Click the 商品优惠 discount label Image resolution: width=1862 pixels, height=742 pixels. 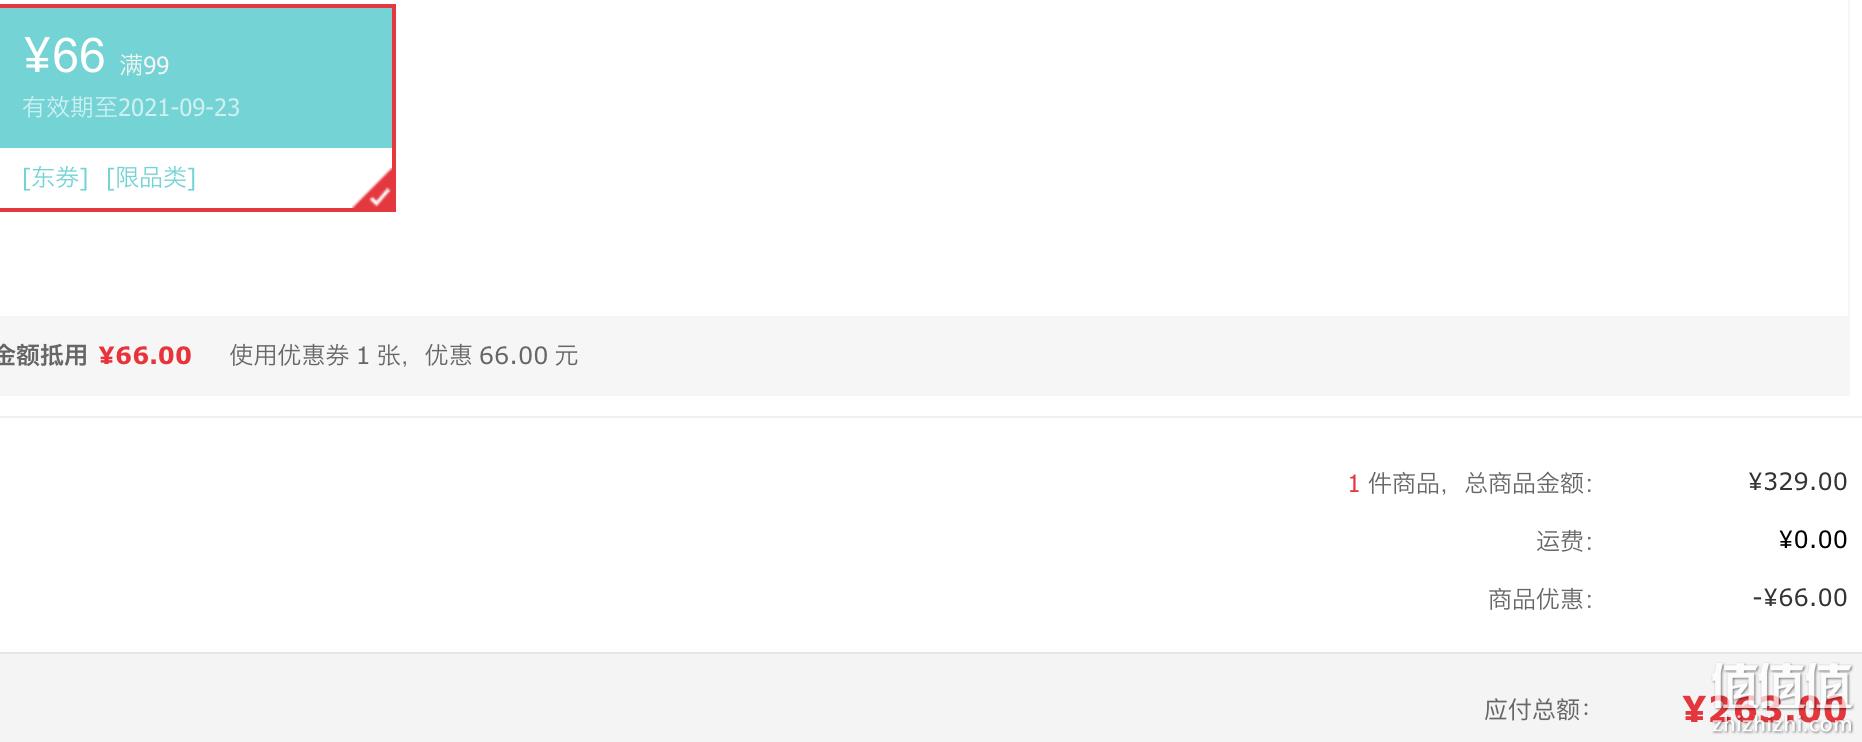click(x=1540, y=600)
